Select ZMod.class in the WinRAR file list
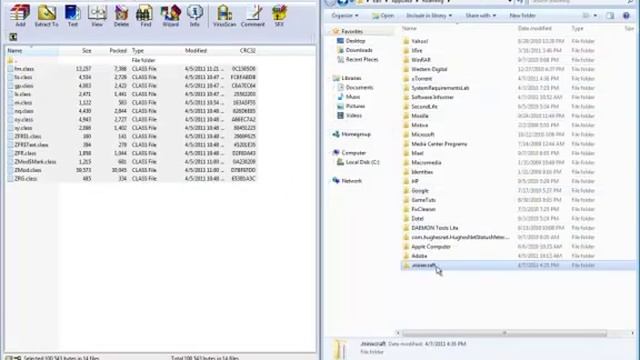The height and width of the screenshot is (360, 640). point(131,170)
